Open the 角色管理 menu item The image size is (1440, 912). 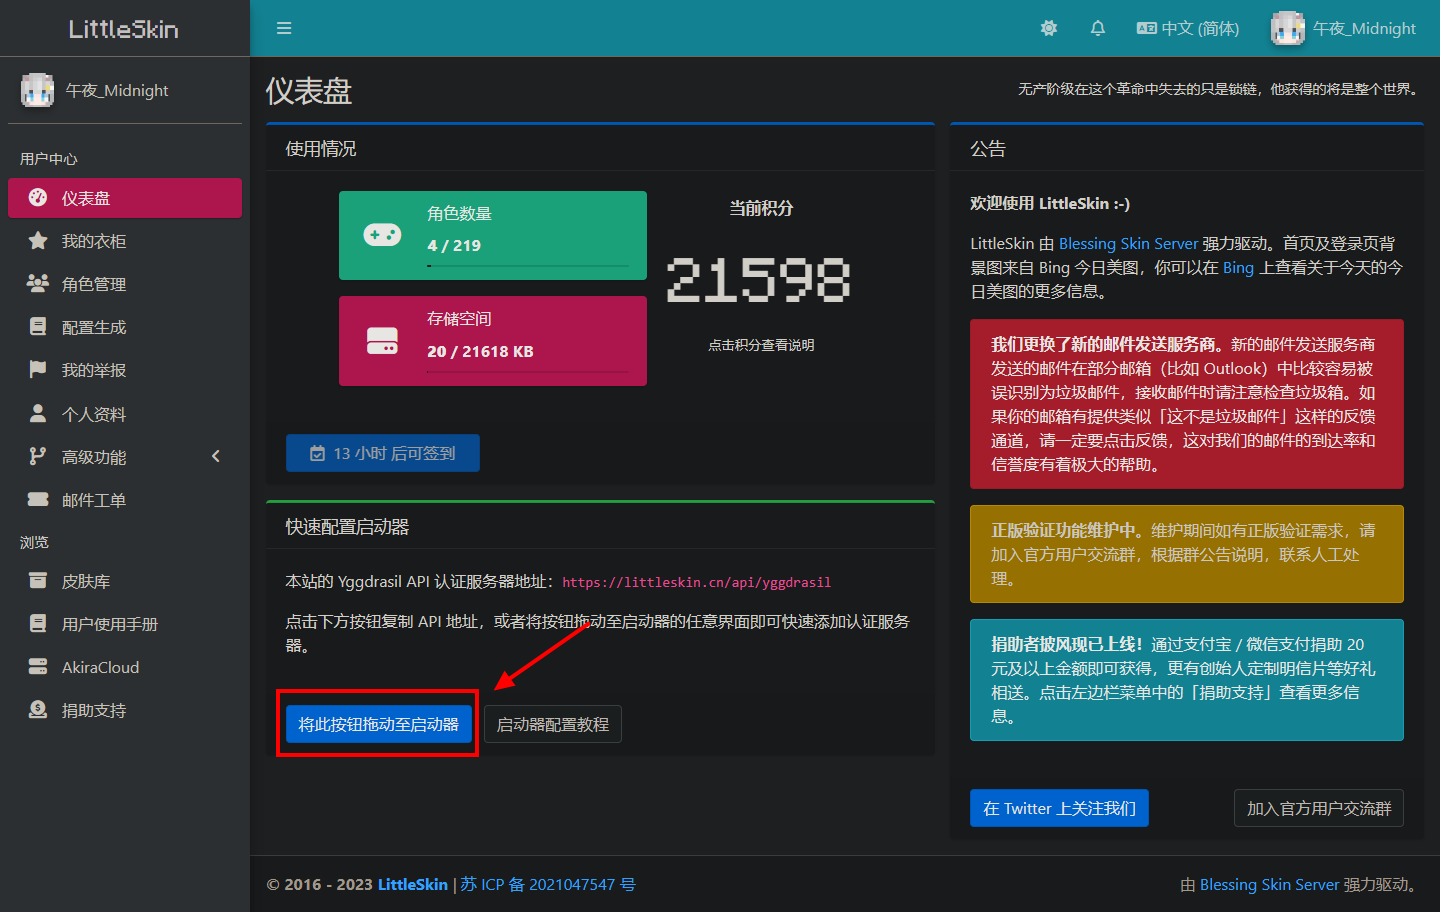tap(125, 284)
